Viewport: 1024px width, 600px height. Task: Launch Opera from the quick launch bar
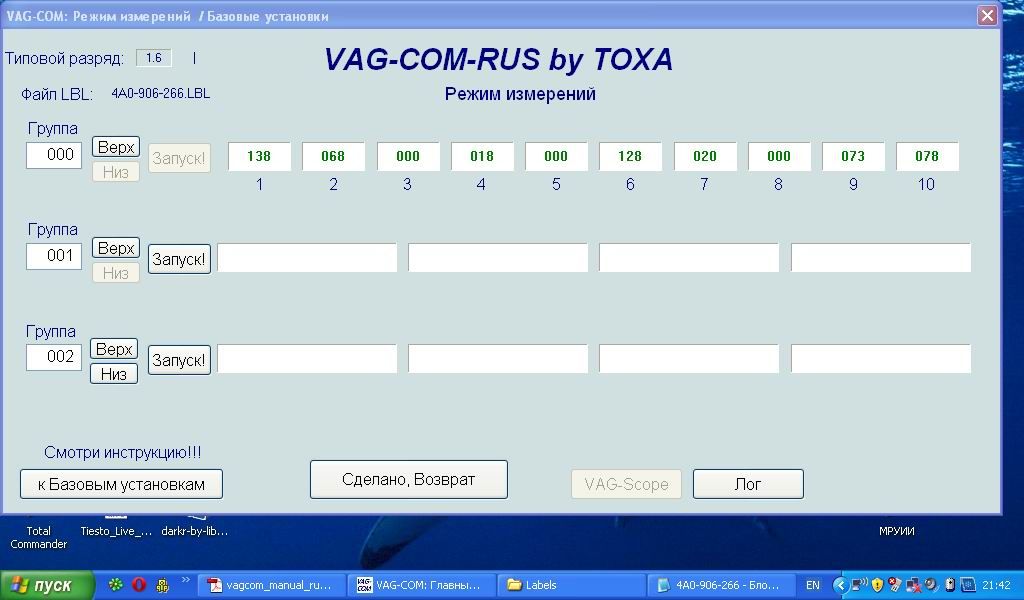point(139,585)
